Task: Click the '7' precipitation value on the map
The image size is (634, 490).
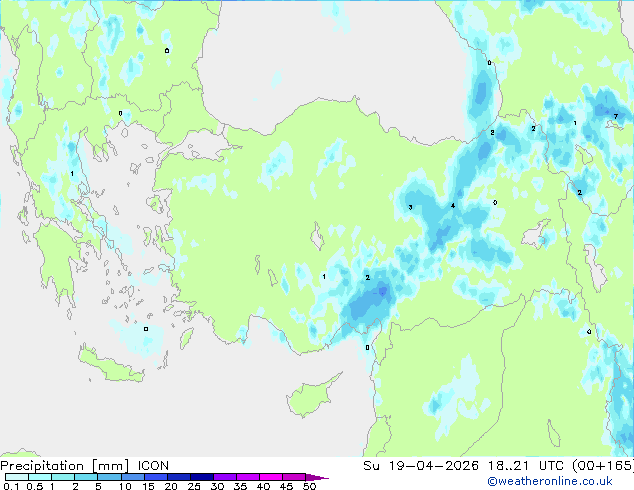Action: [x=616, y=116]
